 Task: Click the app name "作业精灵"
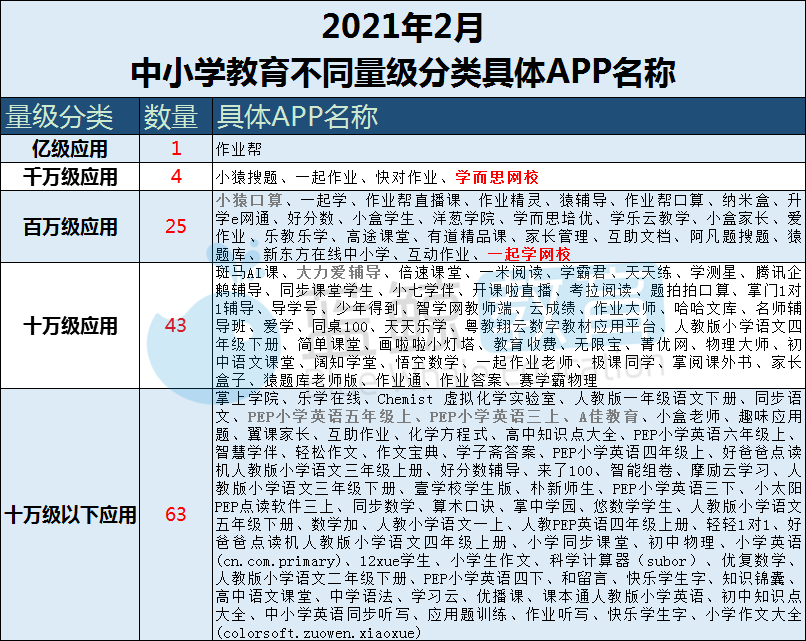coord(510,200)
